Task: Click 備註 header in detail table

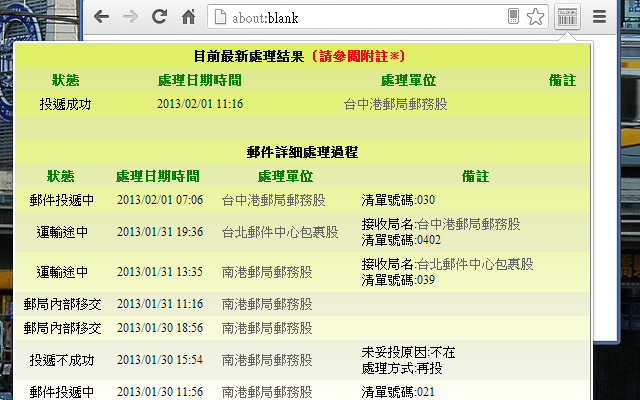Action: 476,176
